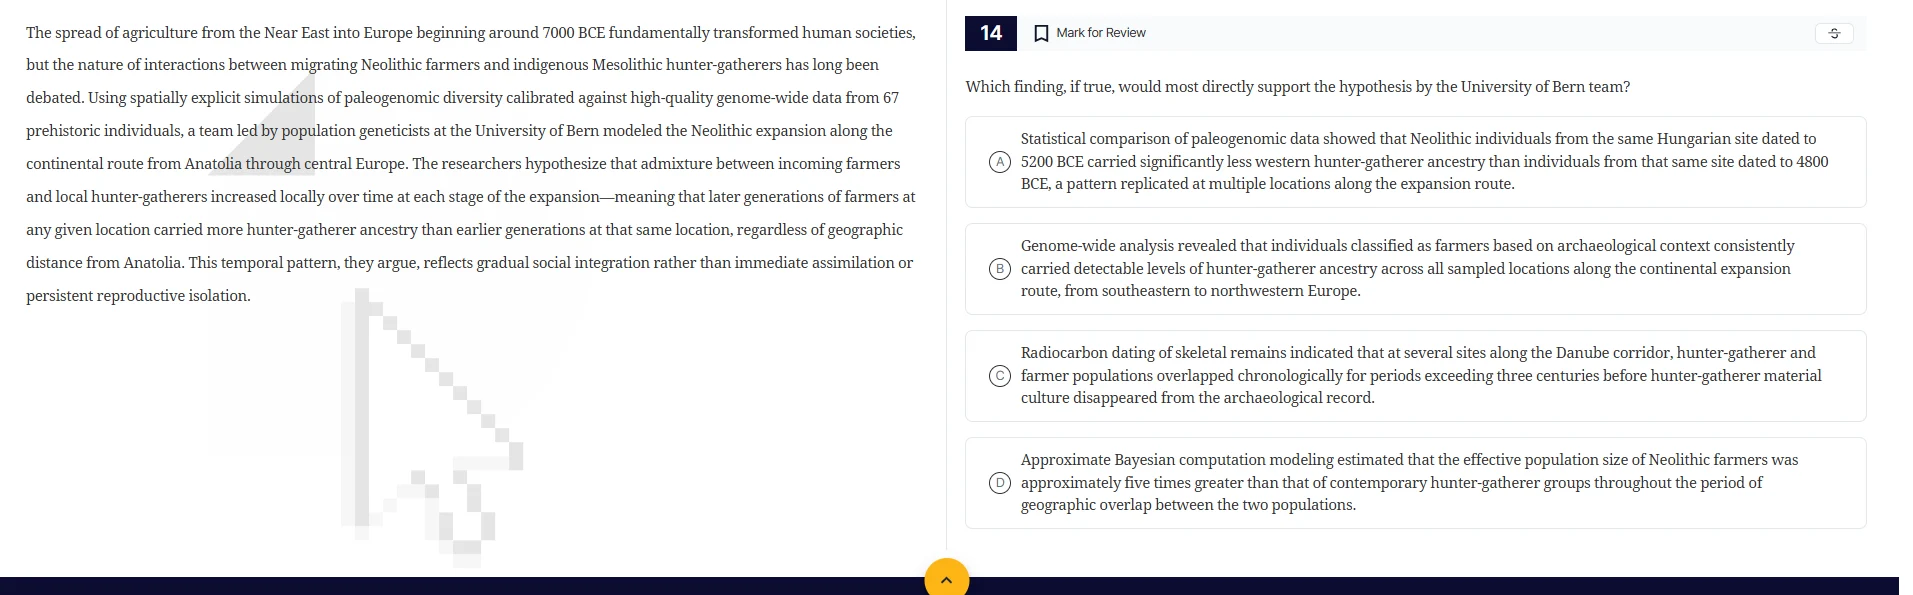Click the passage's last line 'persistent reproductive isolation'
The image size is (1913, 595).
coord(139,296)
